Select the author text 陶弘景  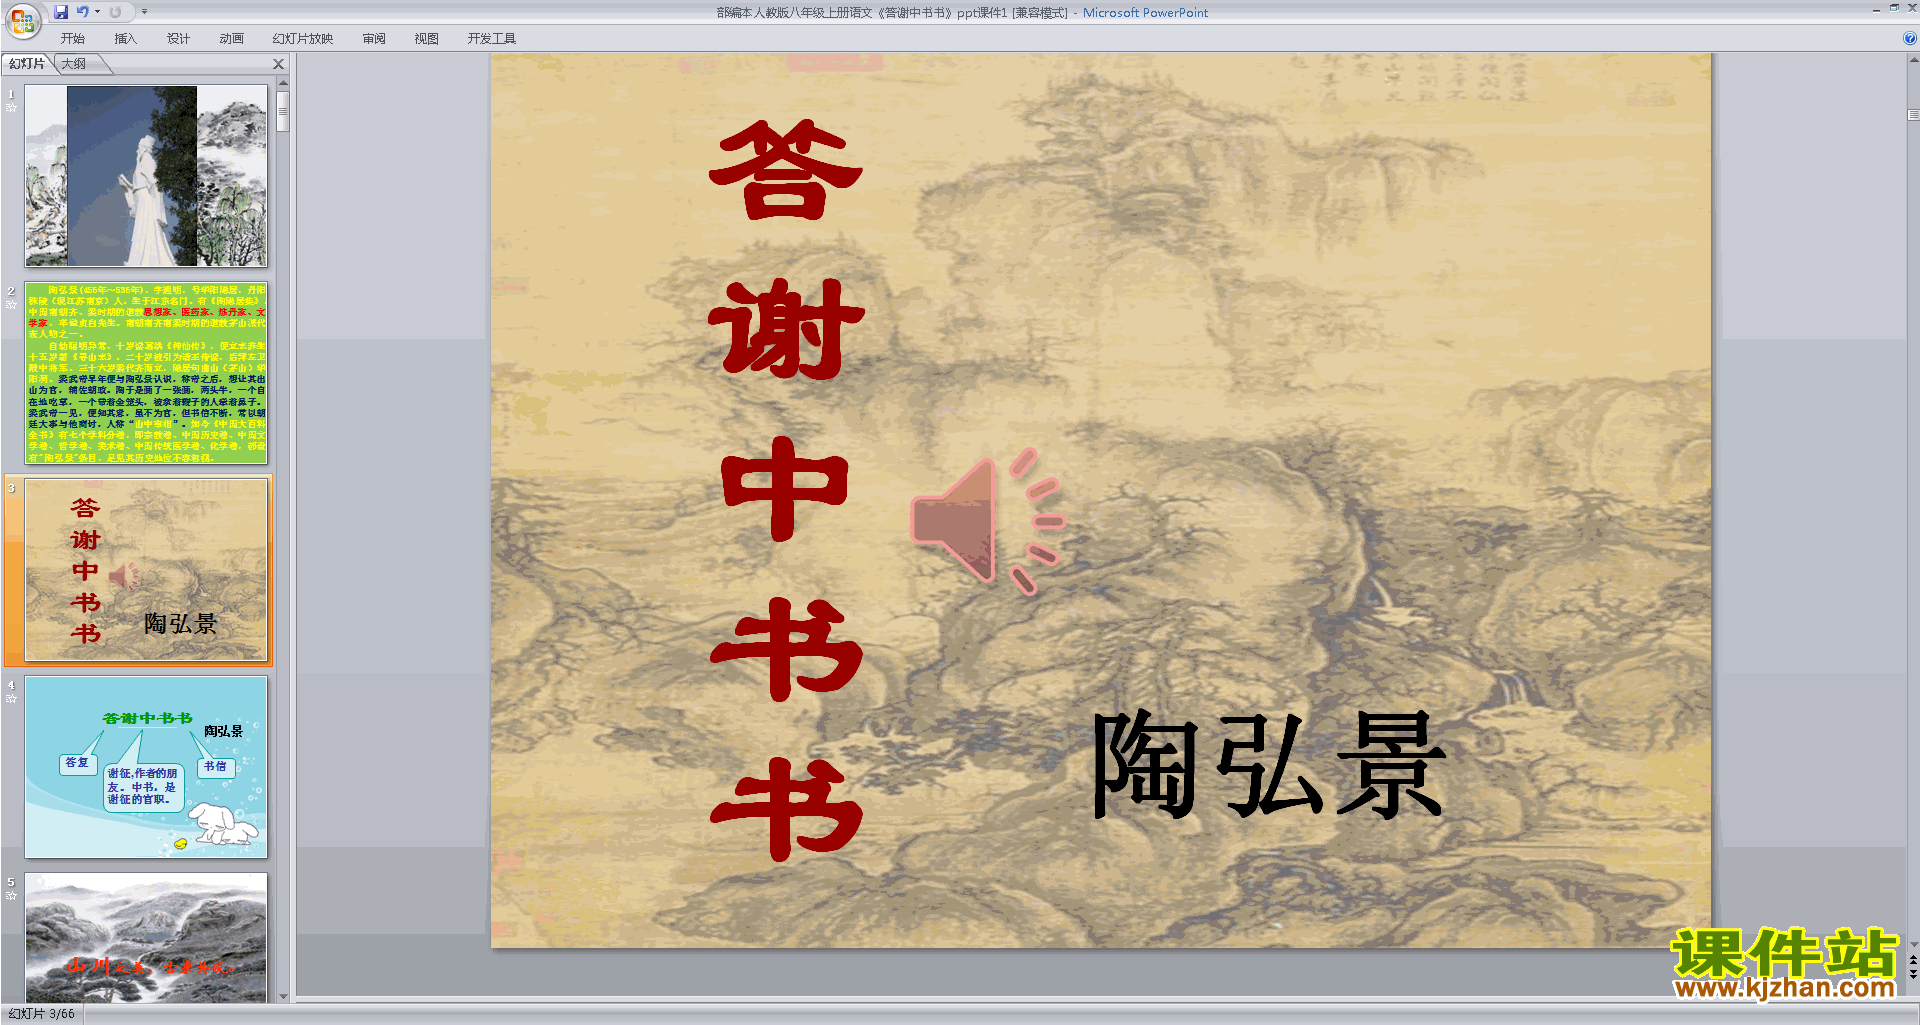tap(1270, 766)
